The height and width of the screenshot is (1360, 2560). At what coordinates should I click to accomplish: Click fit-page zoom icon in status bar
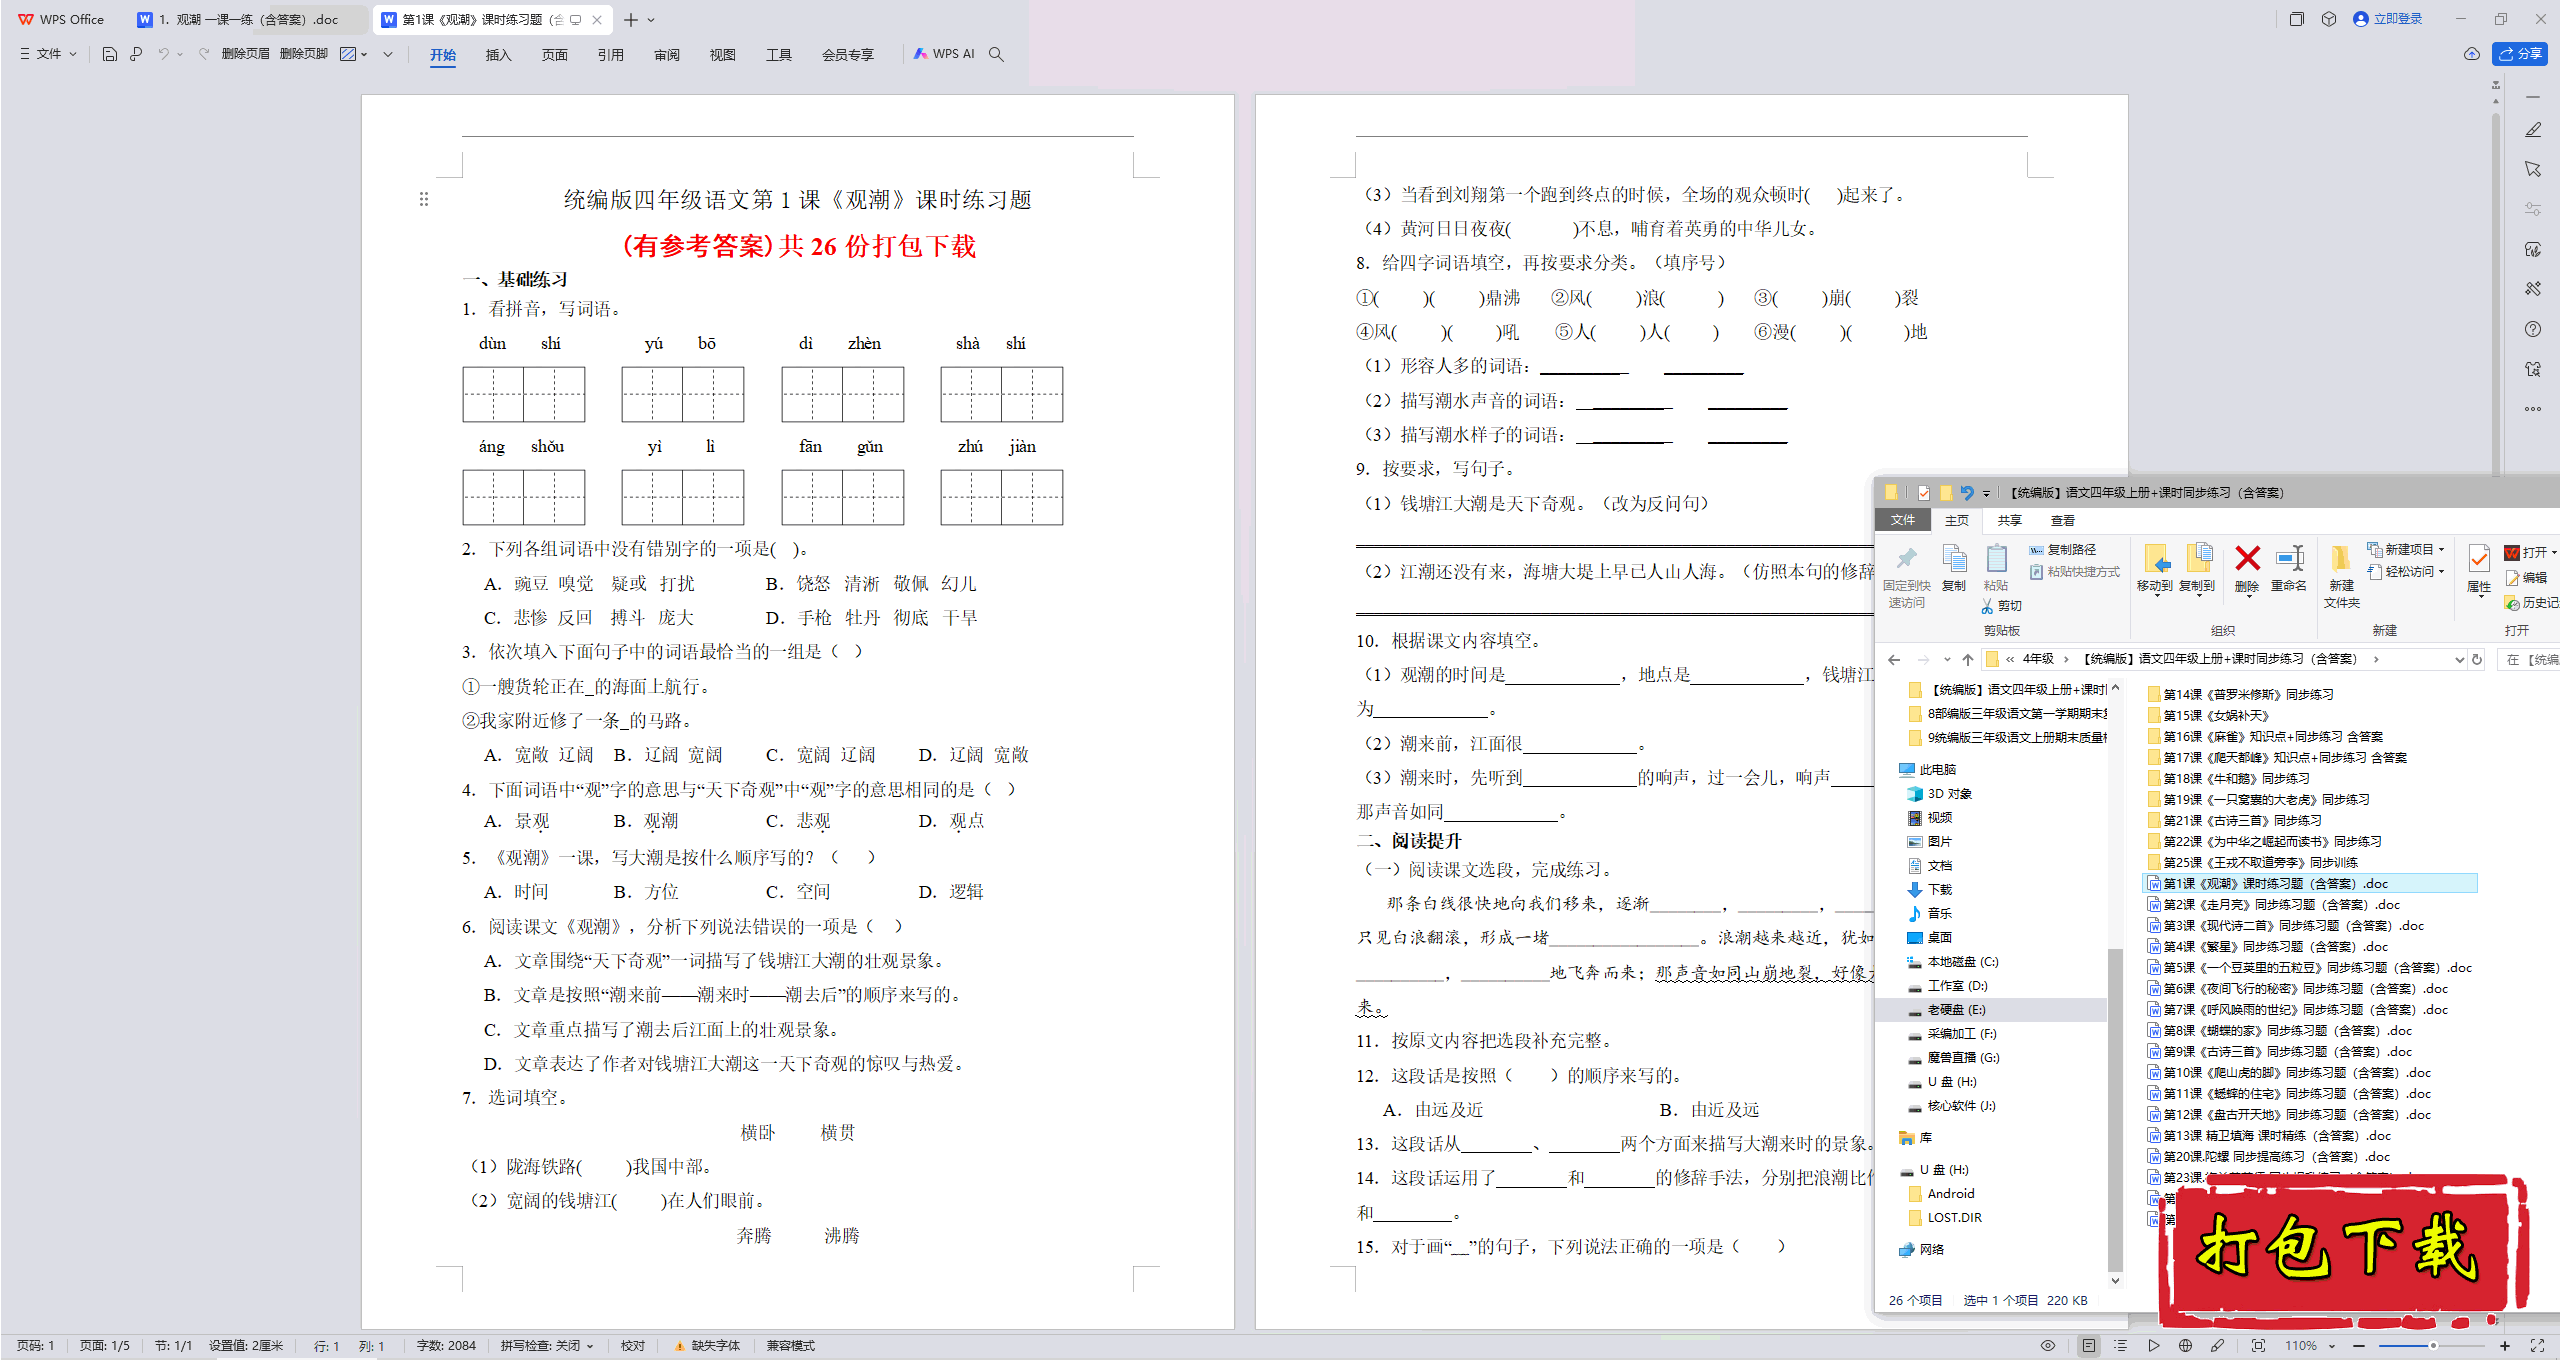[x=2258, y=1346]
